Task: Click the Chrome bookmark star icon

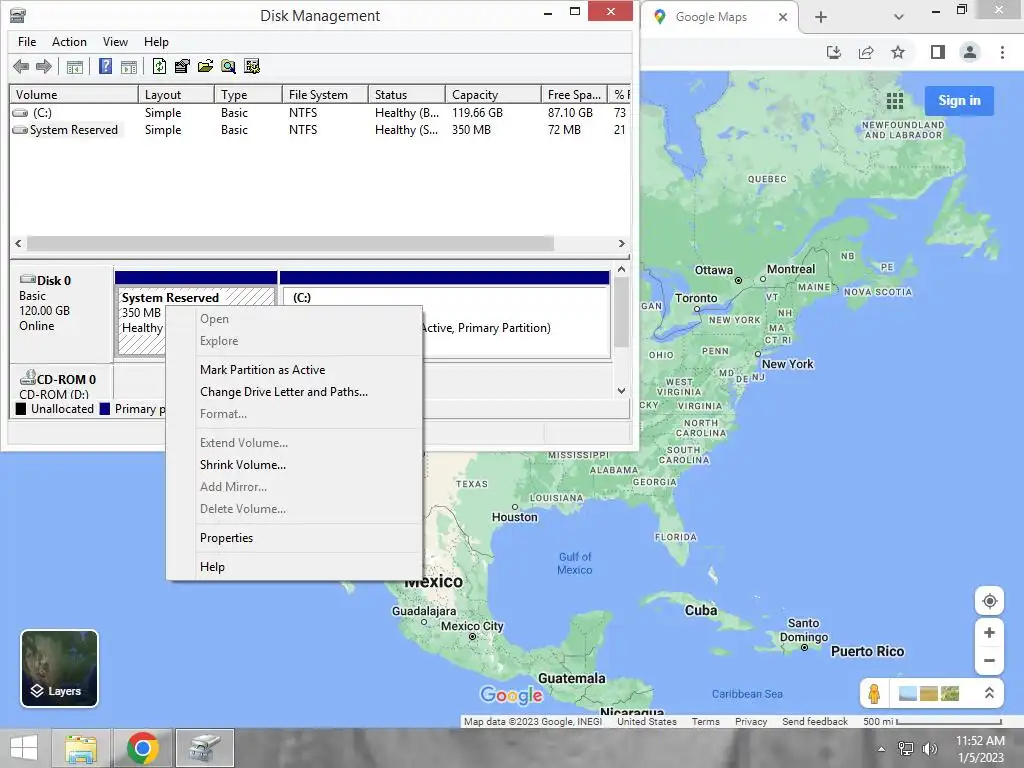Action: (x=898, y=52)
